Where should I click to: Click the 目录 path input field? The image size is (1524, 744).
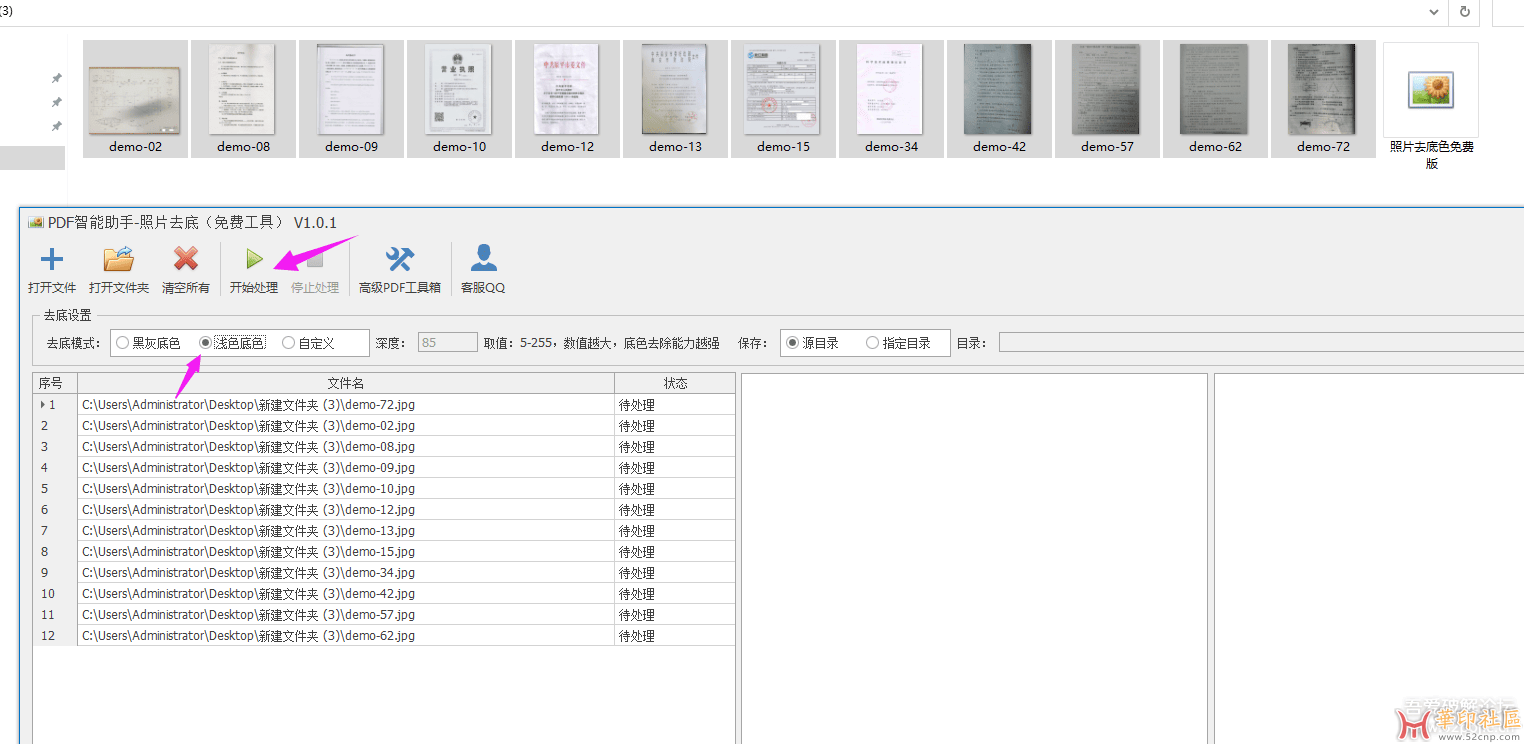[x=1260, y=343]
